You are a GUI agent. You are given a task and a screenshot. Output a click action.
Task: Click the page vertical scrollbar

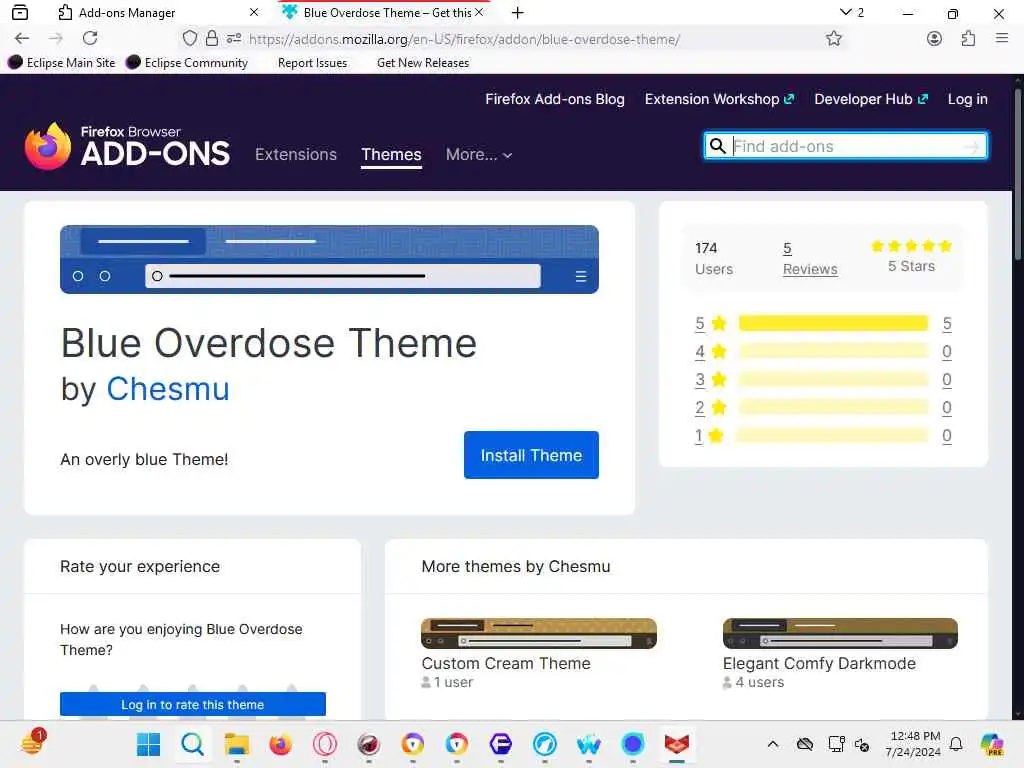coord(1017,176)
